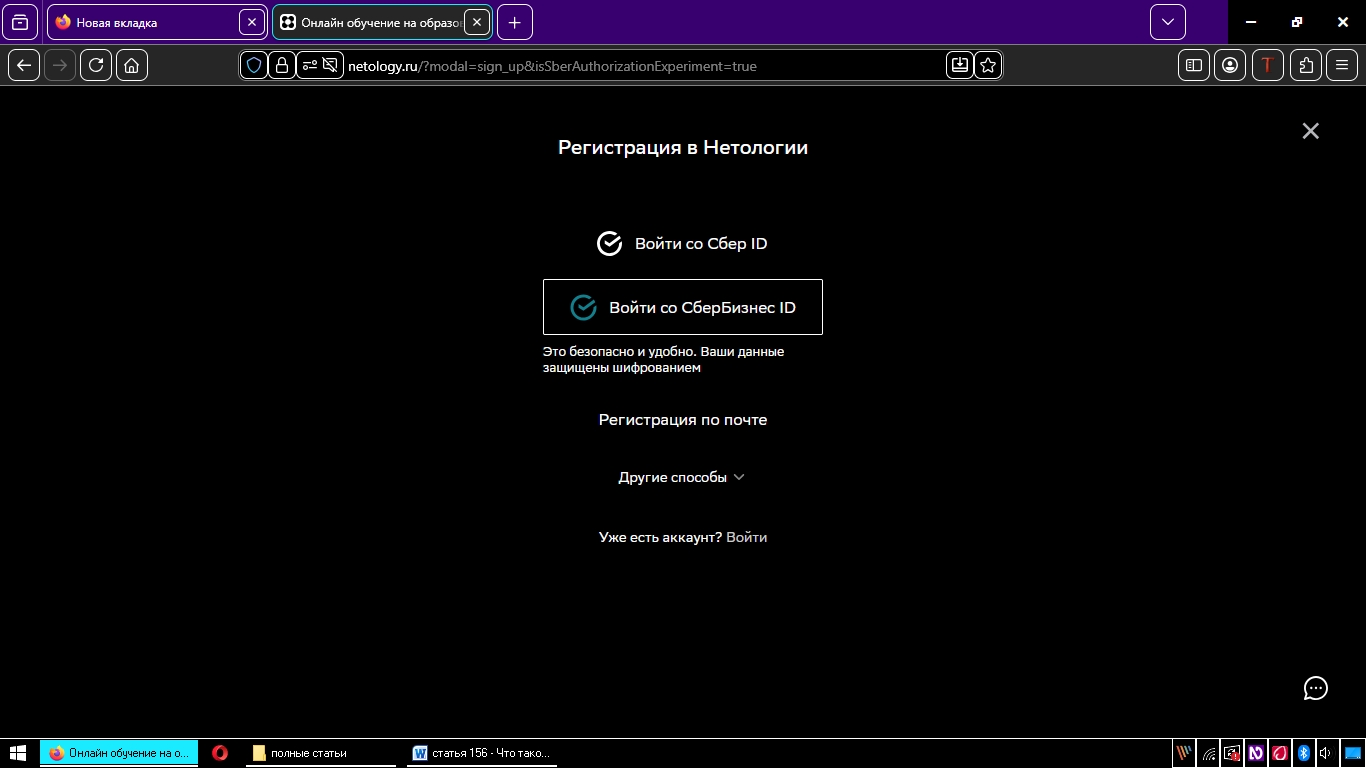1366x768 pixels.
Task: Click the site security padlock icon
Action: (282, 65)
